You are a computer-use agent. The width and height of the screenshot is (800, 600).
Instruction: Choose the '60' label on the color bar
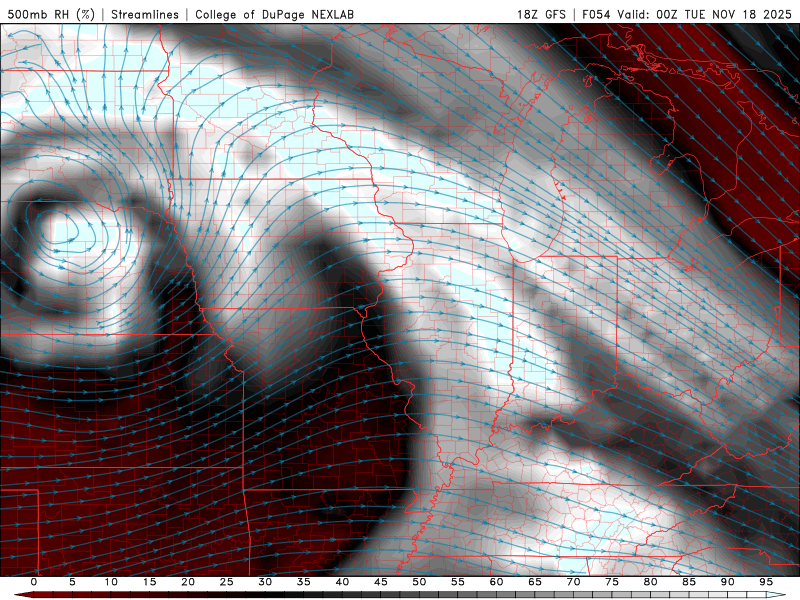click(496, 582)
